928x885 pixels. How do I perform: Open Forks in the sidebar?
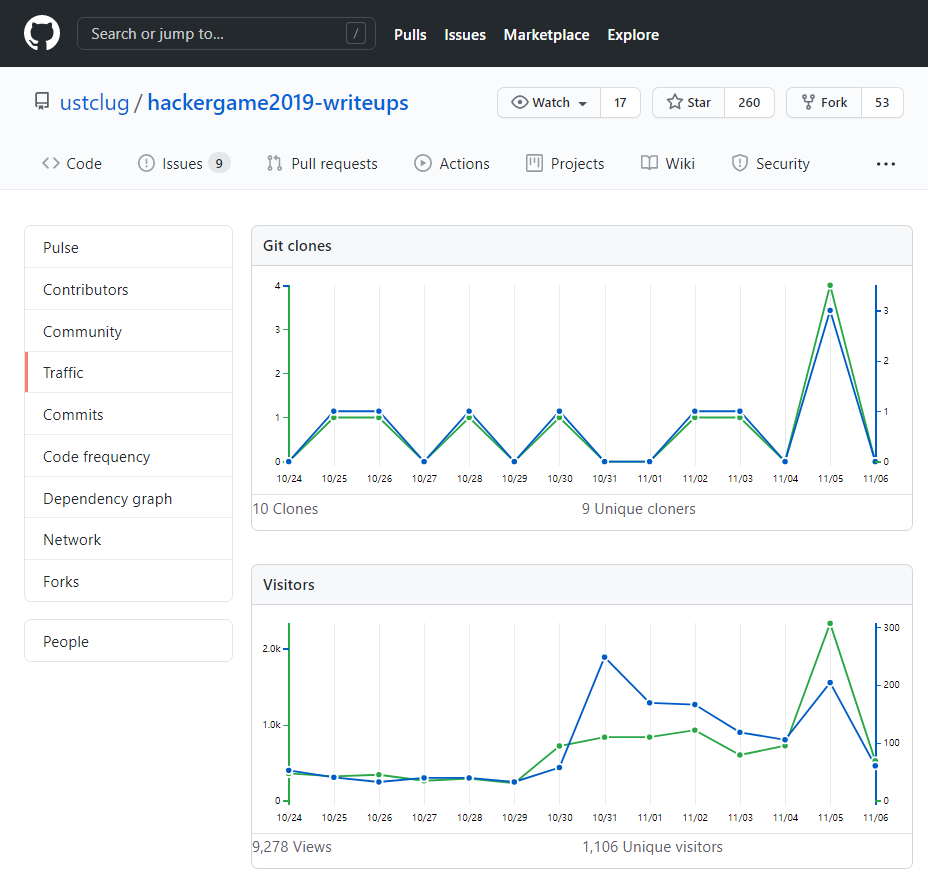tap(128, 581)
